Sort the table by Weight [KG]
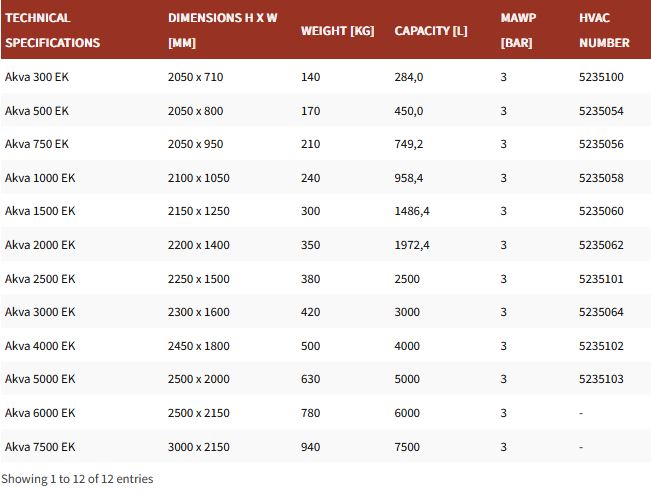The height and width of the screenshot is (493, 651). (x=337, y=31)
